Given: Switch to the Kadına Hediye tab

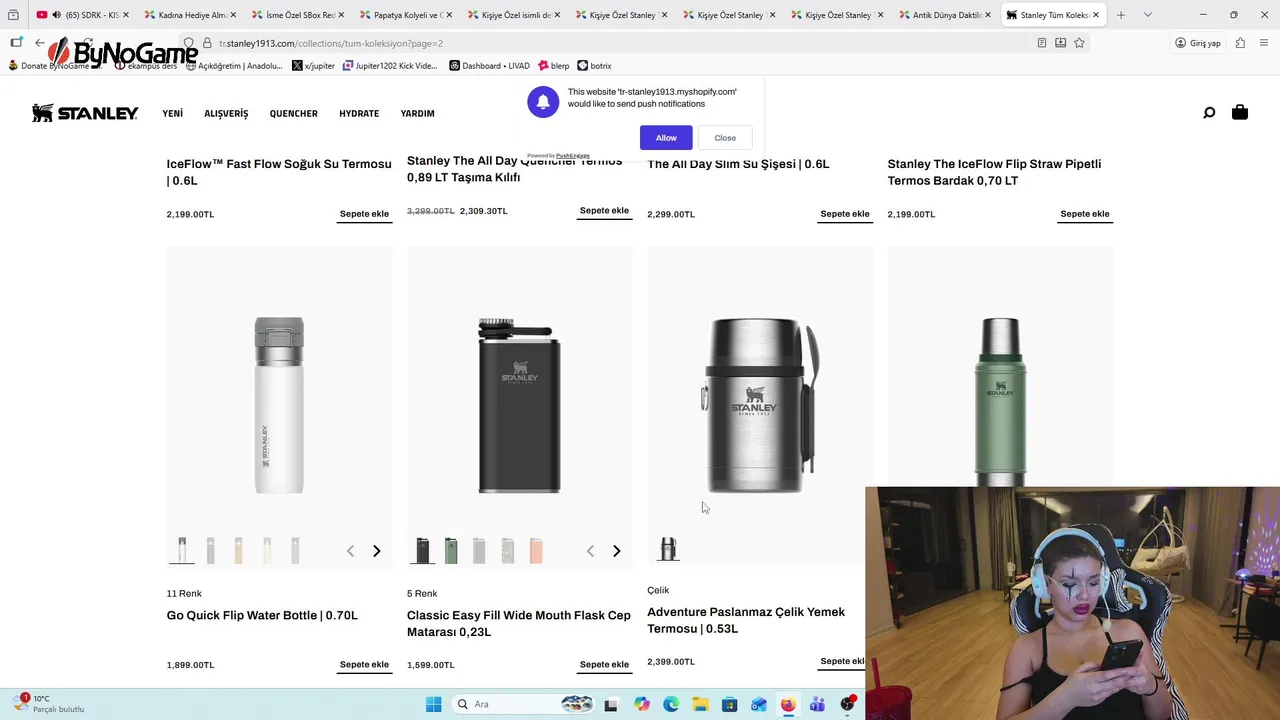Looking at the screenshot, I should click(x=192, y=15).
